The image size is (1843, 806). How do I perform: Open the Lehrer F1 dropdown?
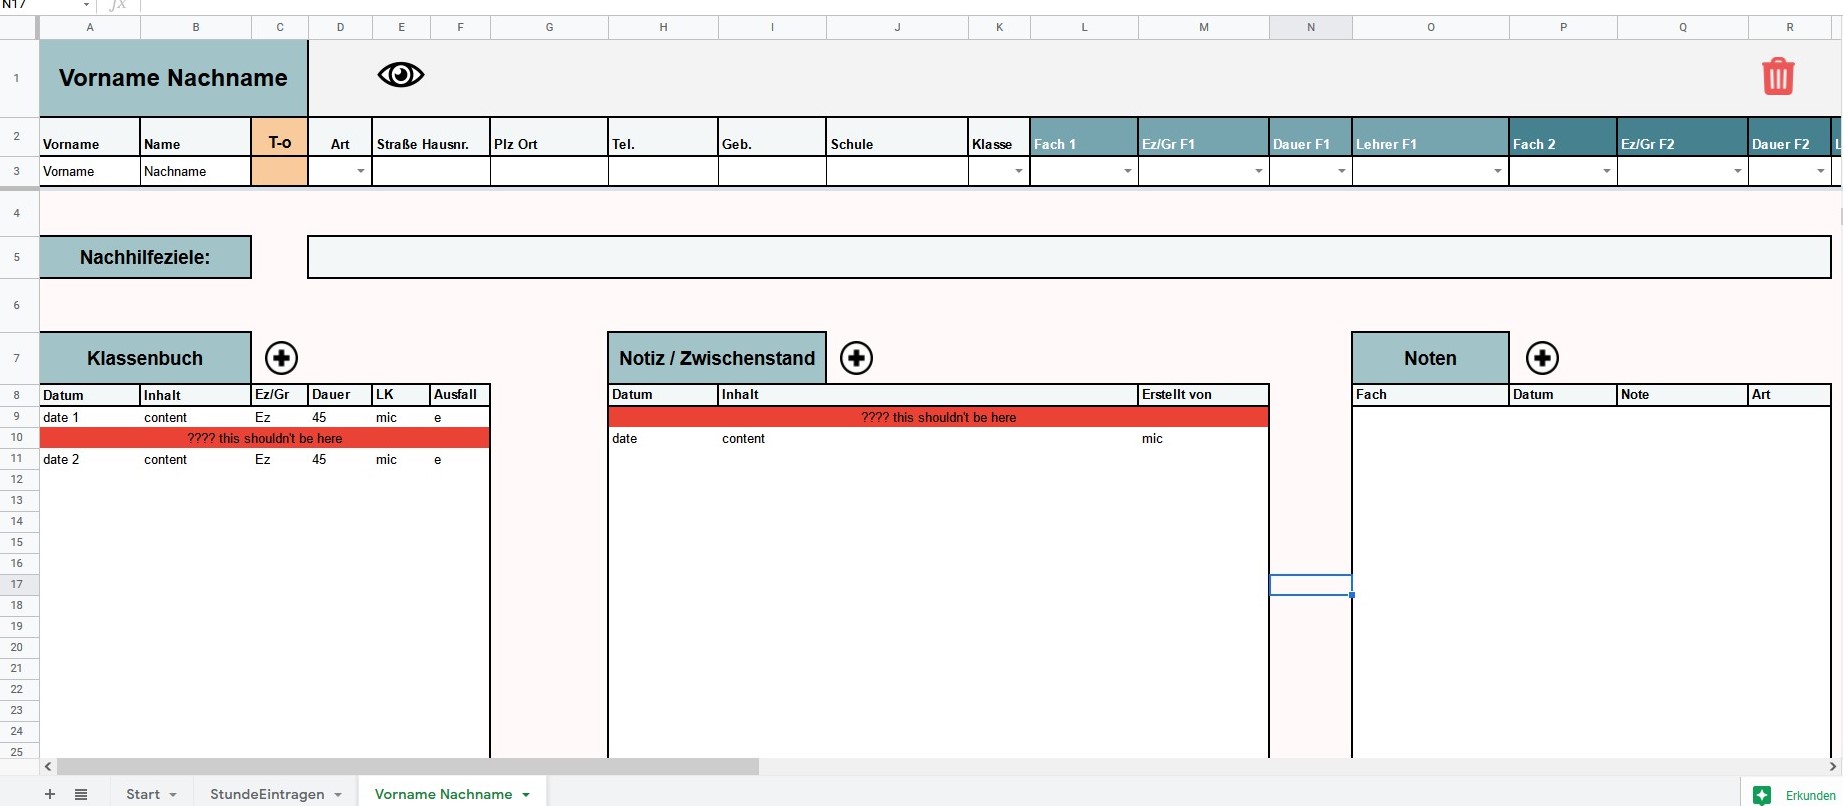pyautogui.click(x=1497, y=172)
